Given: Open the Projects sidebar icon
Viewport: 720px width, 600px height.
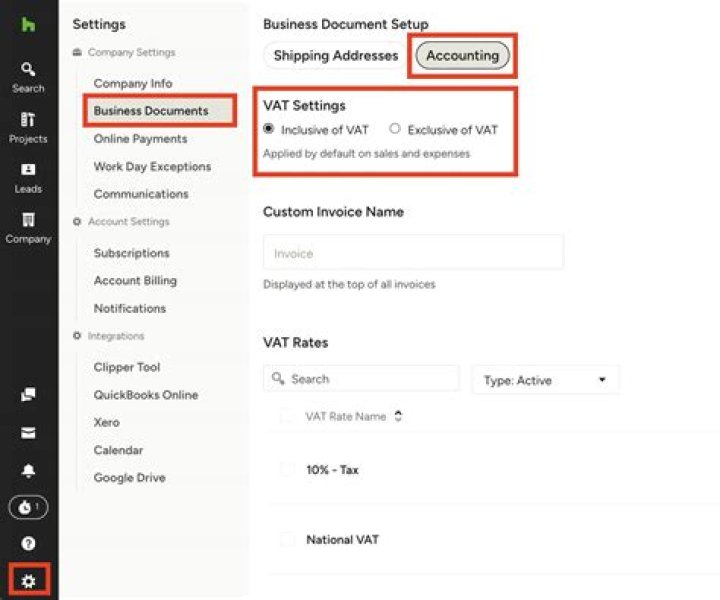Looking at the screenshot, I should [28, 128].
